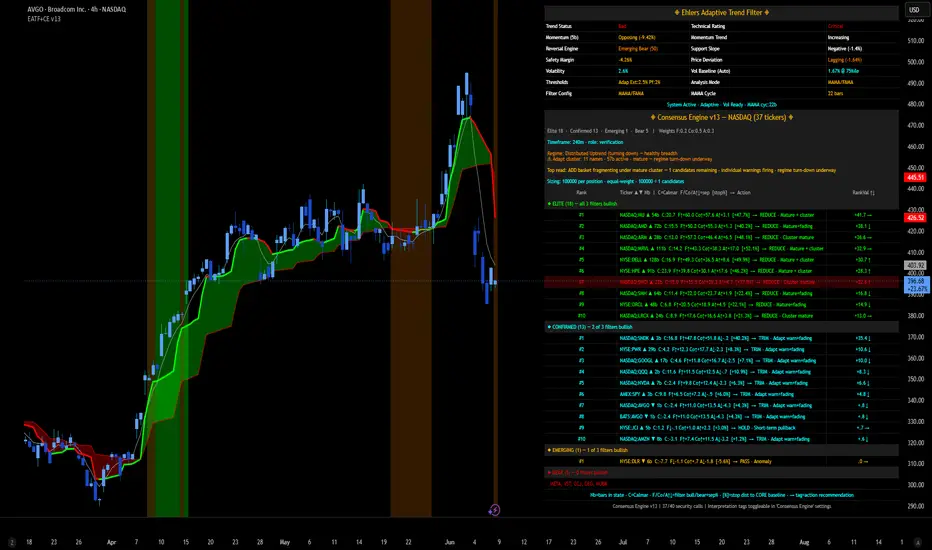Click the NASDAQ:SNDK confirmed row
932x550 pixels.
(x=721, y=338)
